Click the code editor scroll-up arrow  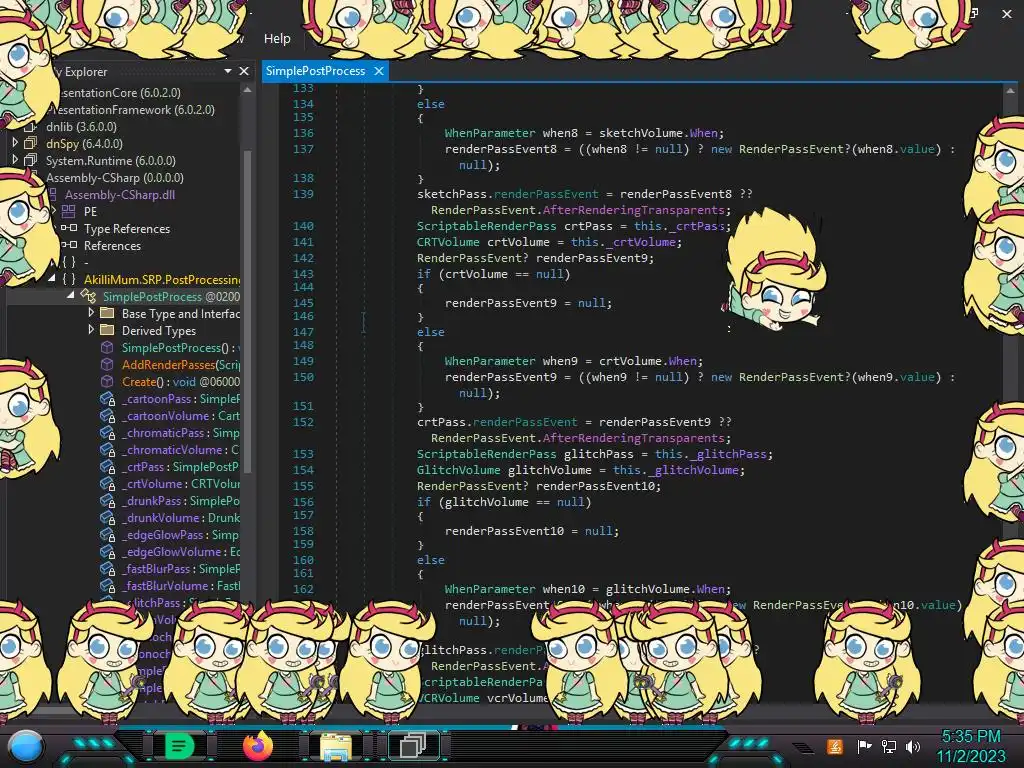(x=1010, y=91)
